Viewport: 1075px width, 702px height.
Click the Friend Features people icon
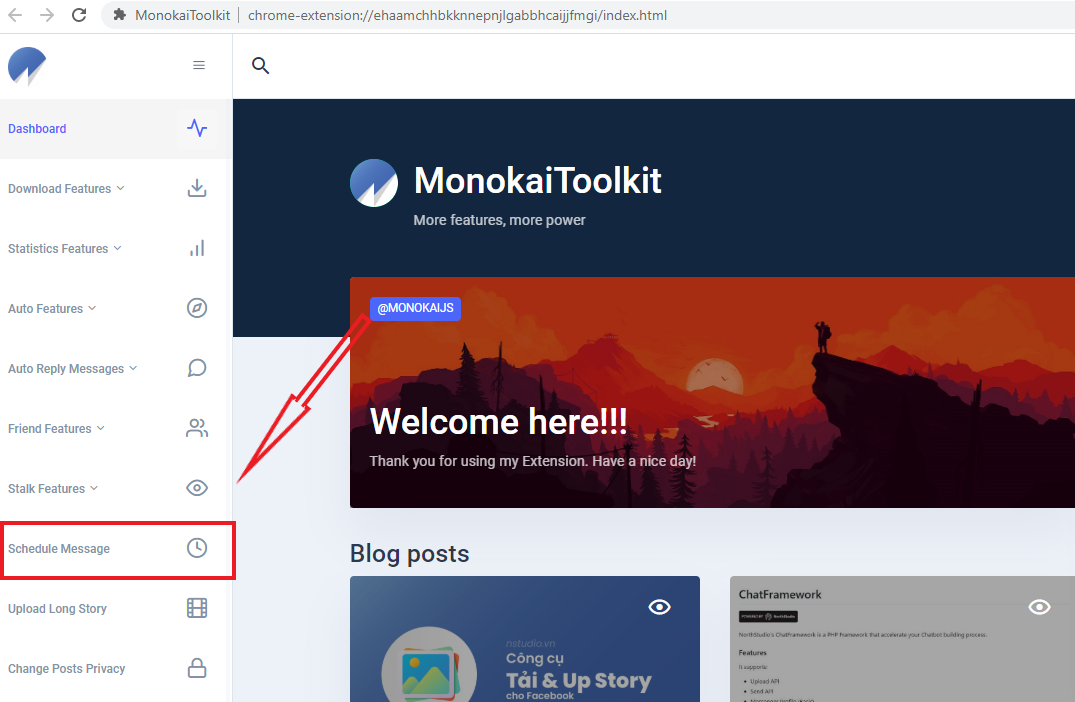[x=197, y=428]
